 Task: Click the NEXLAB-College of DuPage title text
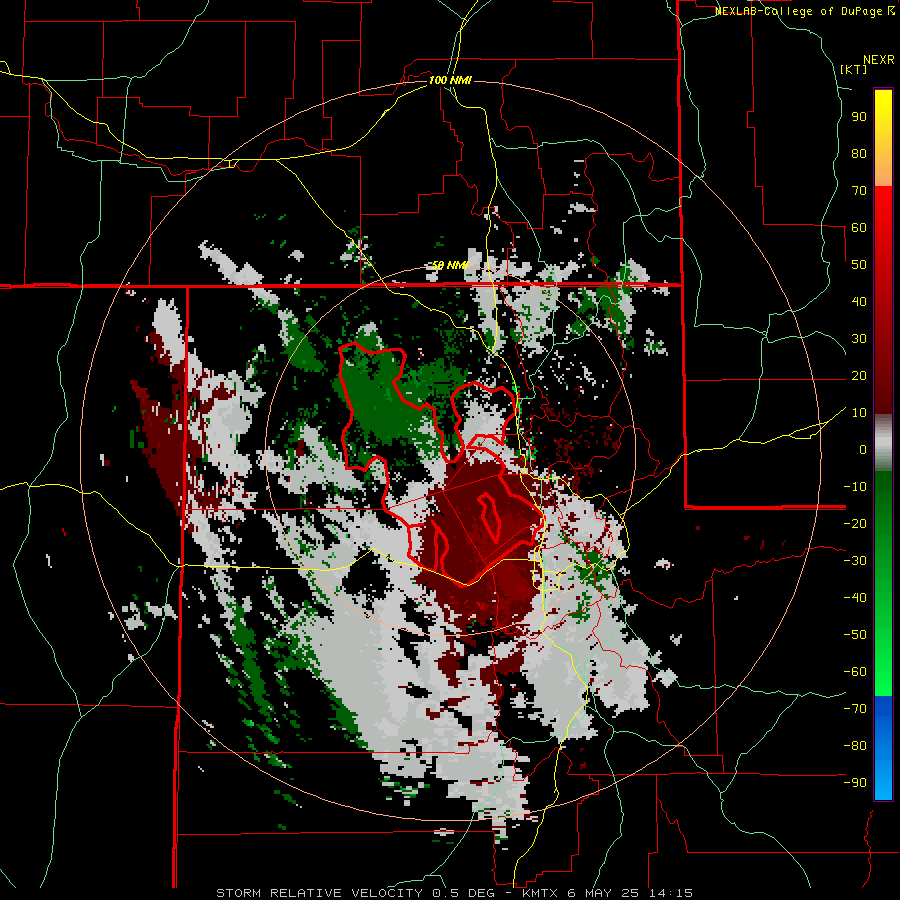[799, 11]
